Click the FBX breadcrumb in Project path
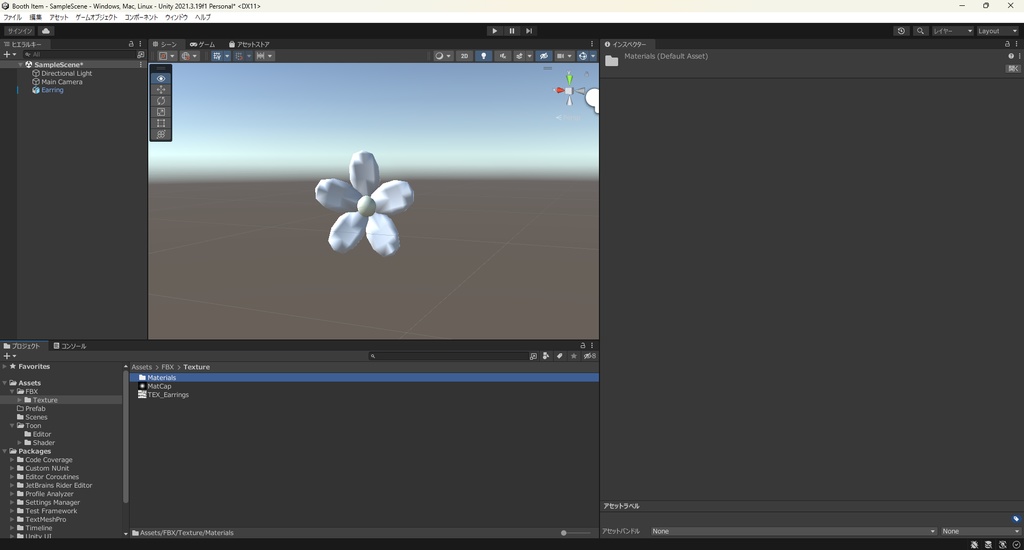 [x=168, y=367]
